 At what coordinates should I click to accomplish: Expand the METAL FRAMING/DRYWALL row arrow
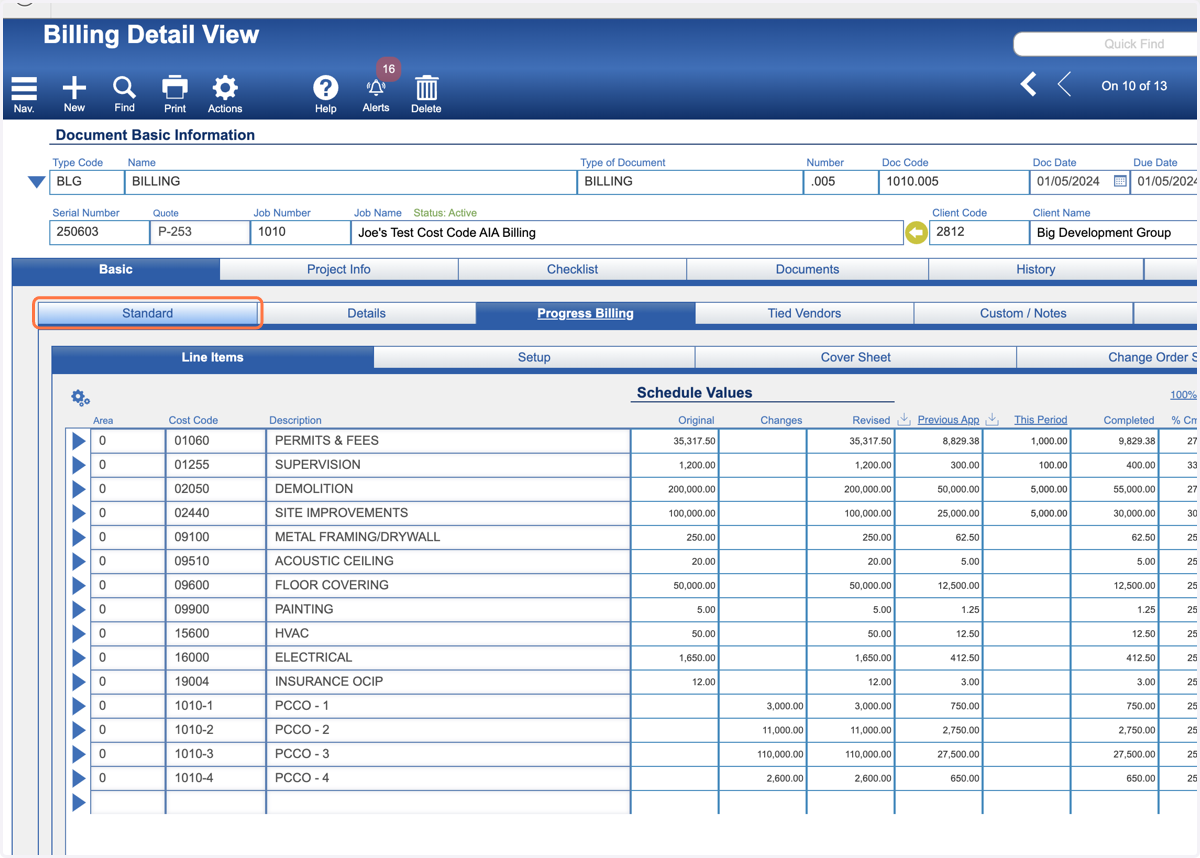click(x=79, y=537)
